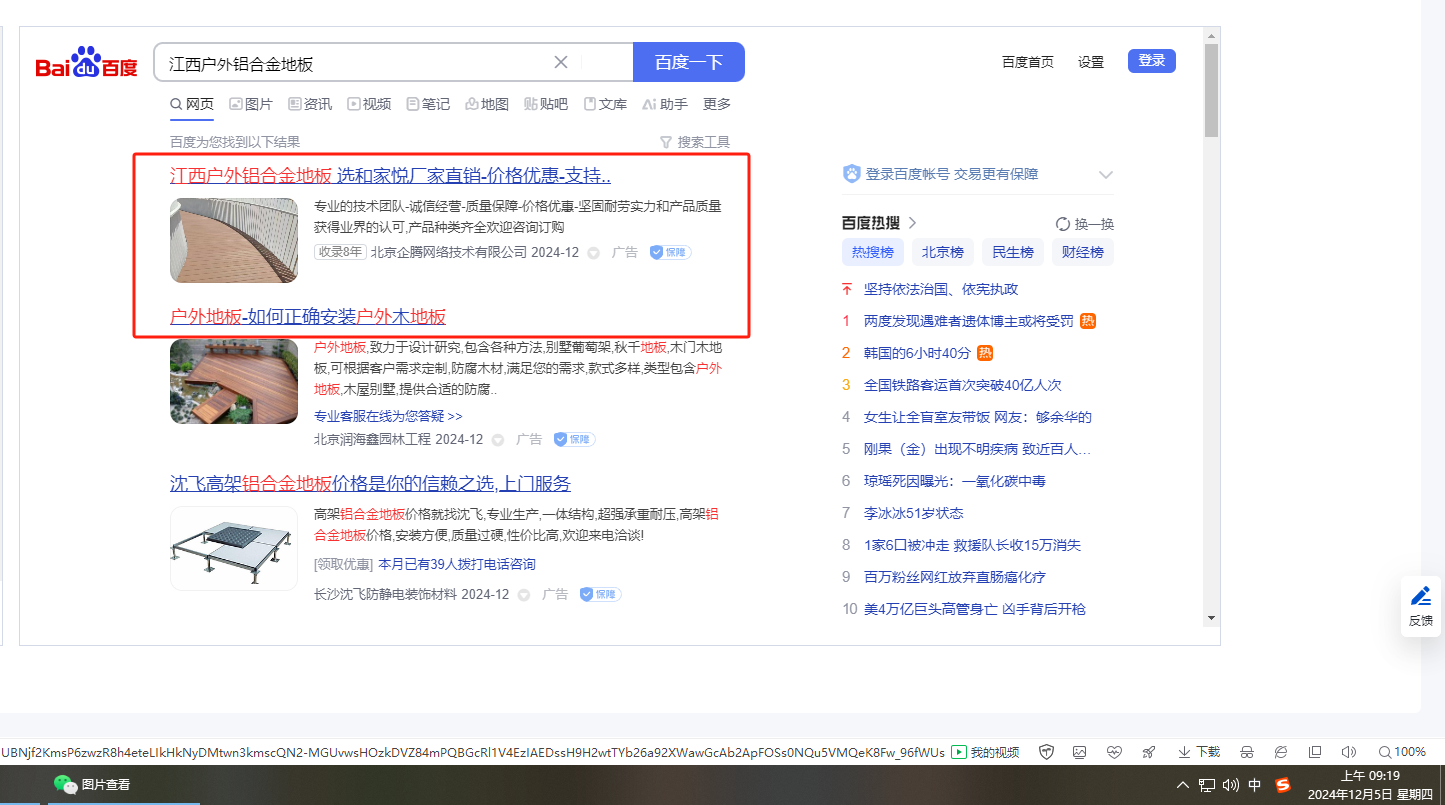Screen dimensions: 1445x805
Task: Click the heartbeat health-check icon in status bar
Action: pyautogui.click(x=1115, y=752)
